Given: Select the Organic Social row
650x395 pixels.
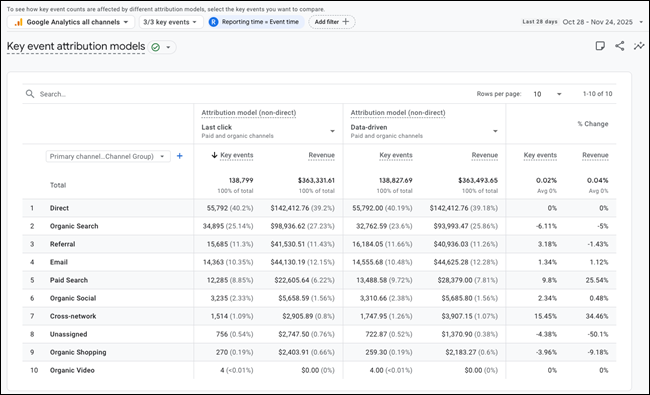Looking at the screenshot, I should (x=319, y=298).
